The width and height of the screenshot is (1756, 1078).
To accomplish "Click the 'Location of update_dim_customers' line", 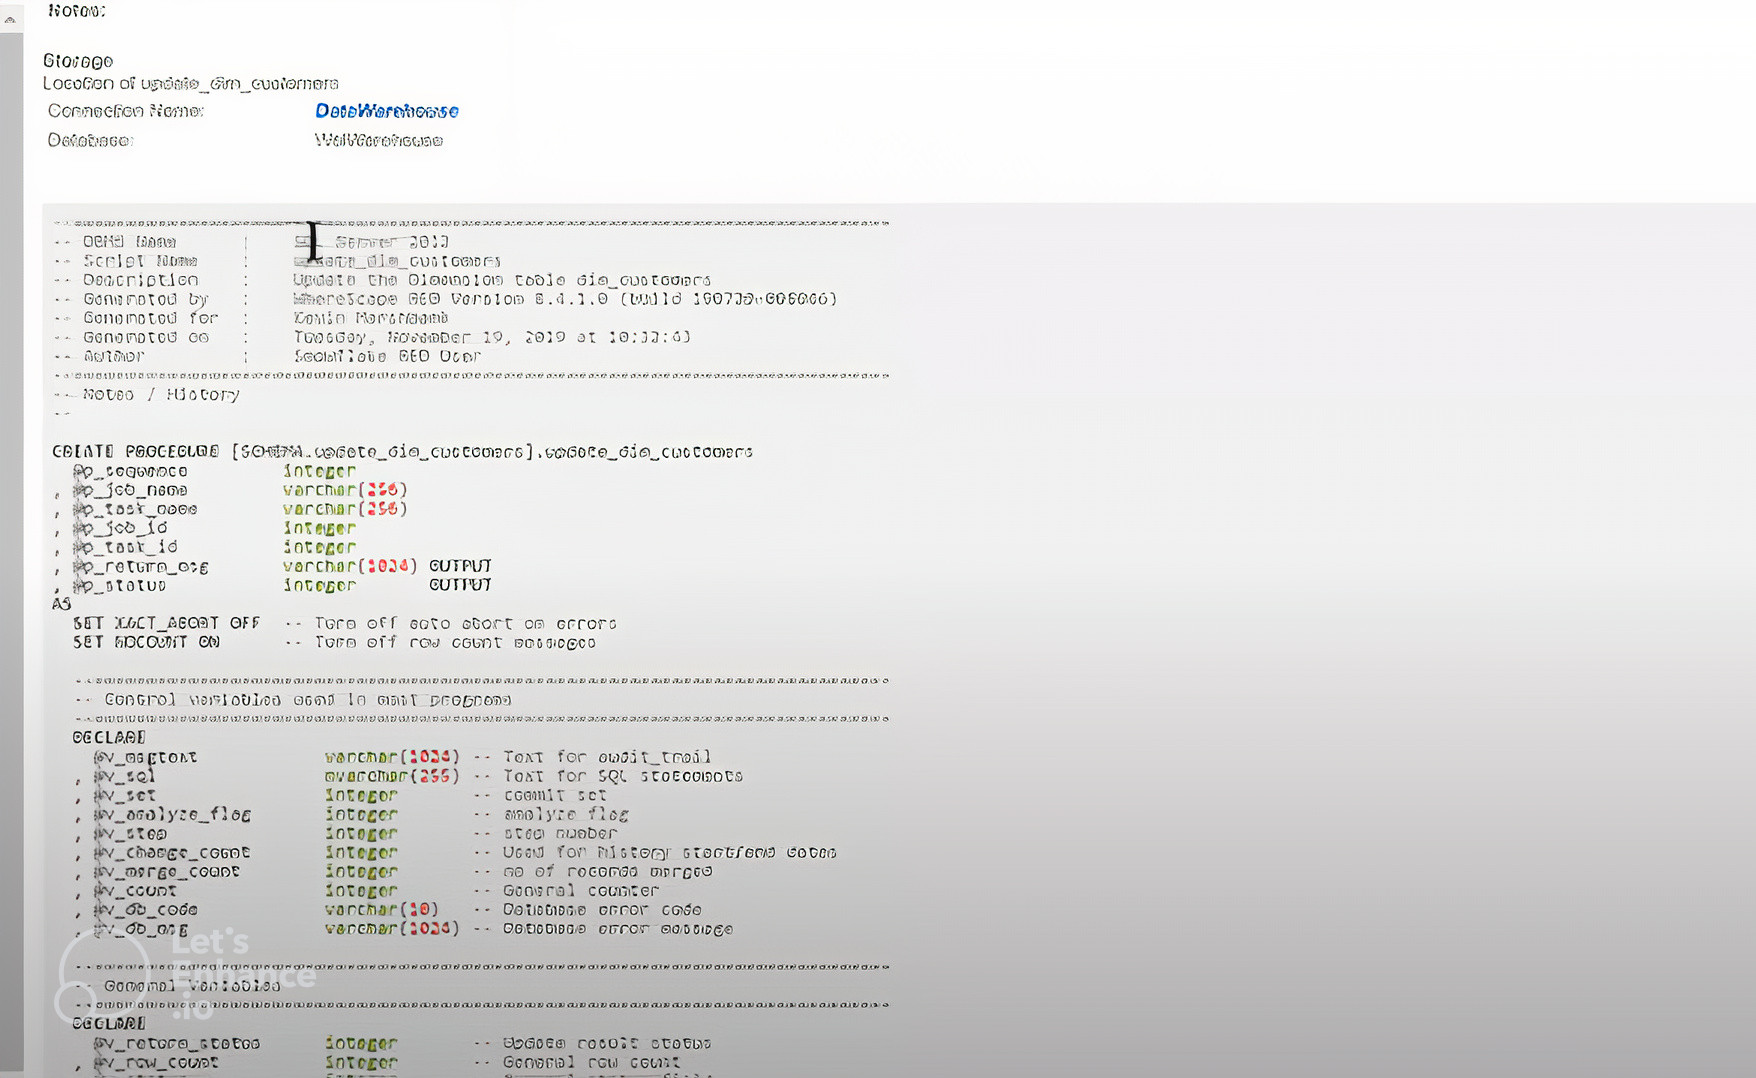I will [191, 84].
